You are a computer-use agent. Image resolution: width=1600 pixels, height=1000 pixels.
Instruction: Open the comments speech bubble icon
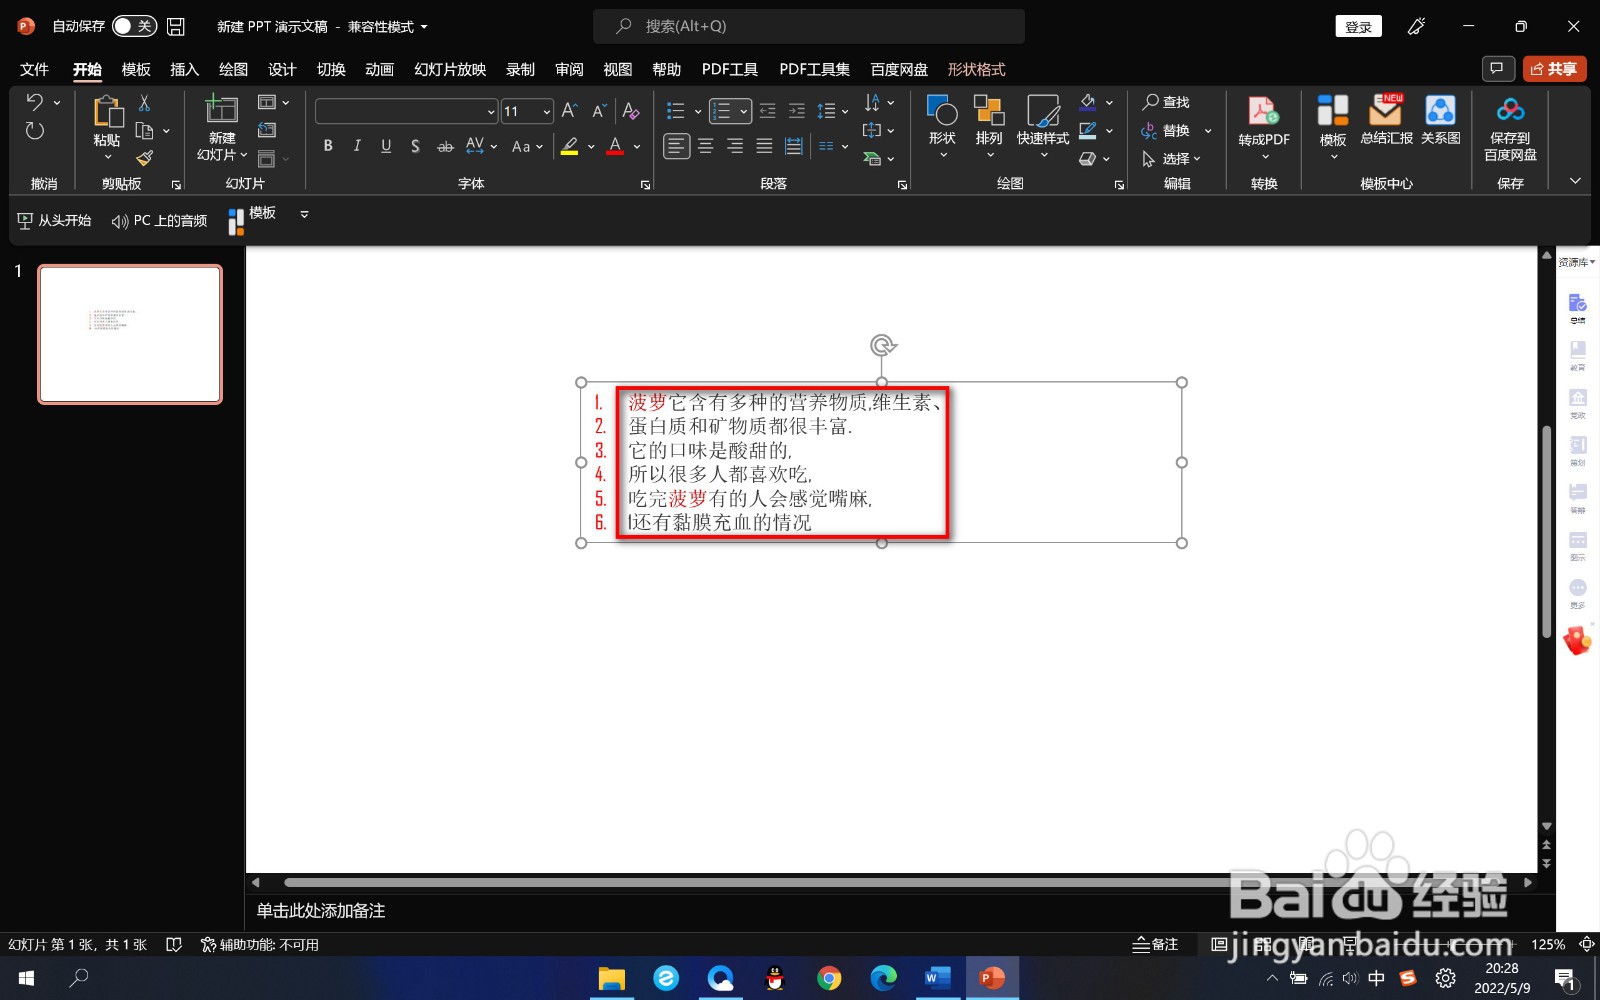[1497, 68]
